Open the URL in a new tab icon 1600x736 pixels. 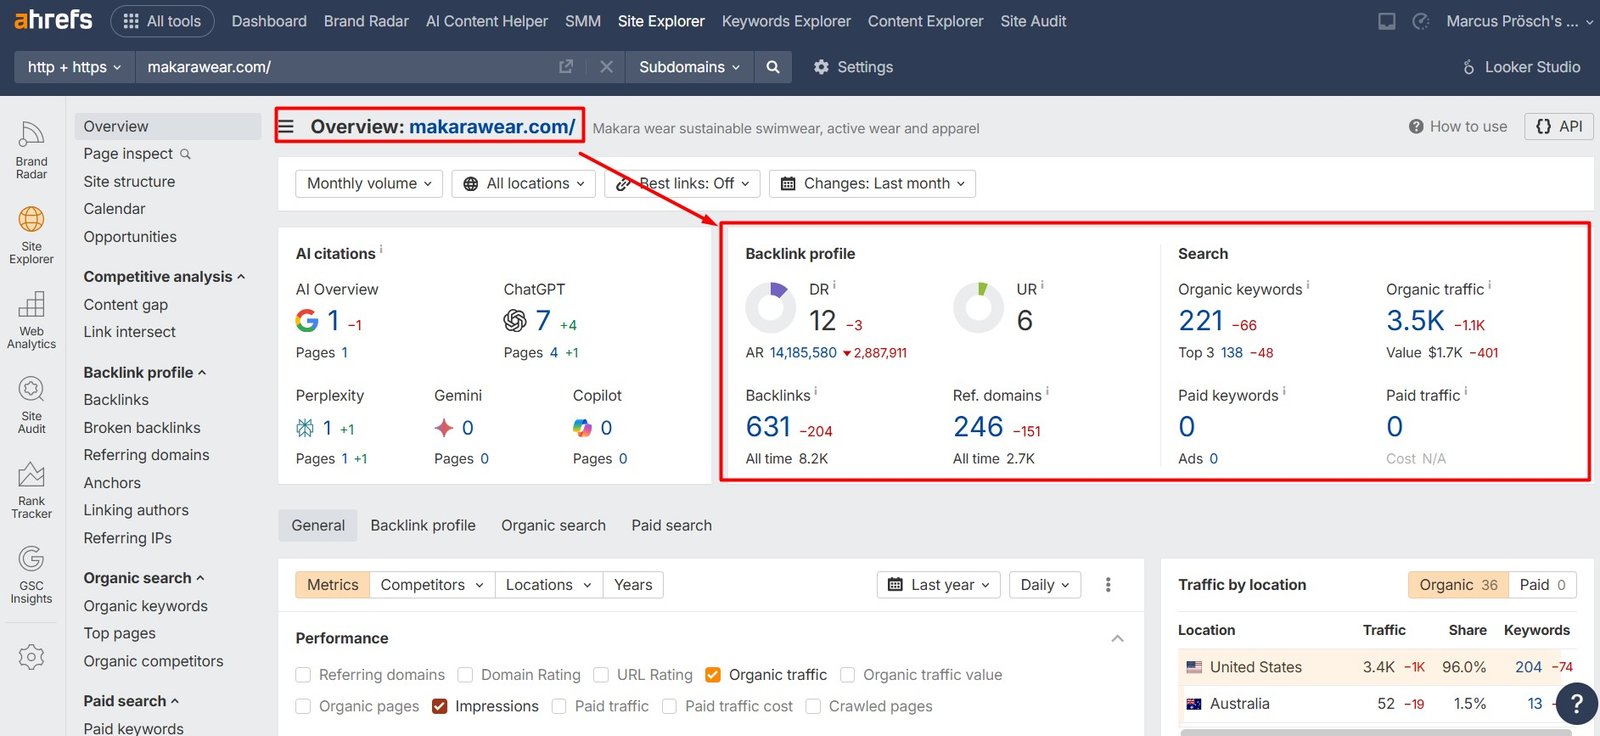point(566,67)
